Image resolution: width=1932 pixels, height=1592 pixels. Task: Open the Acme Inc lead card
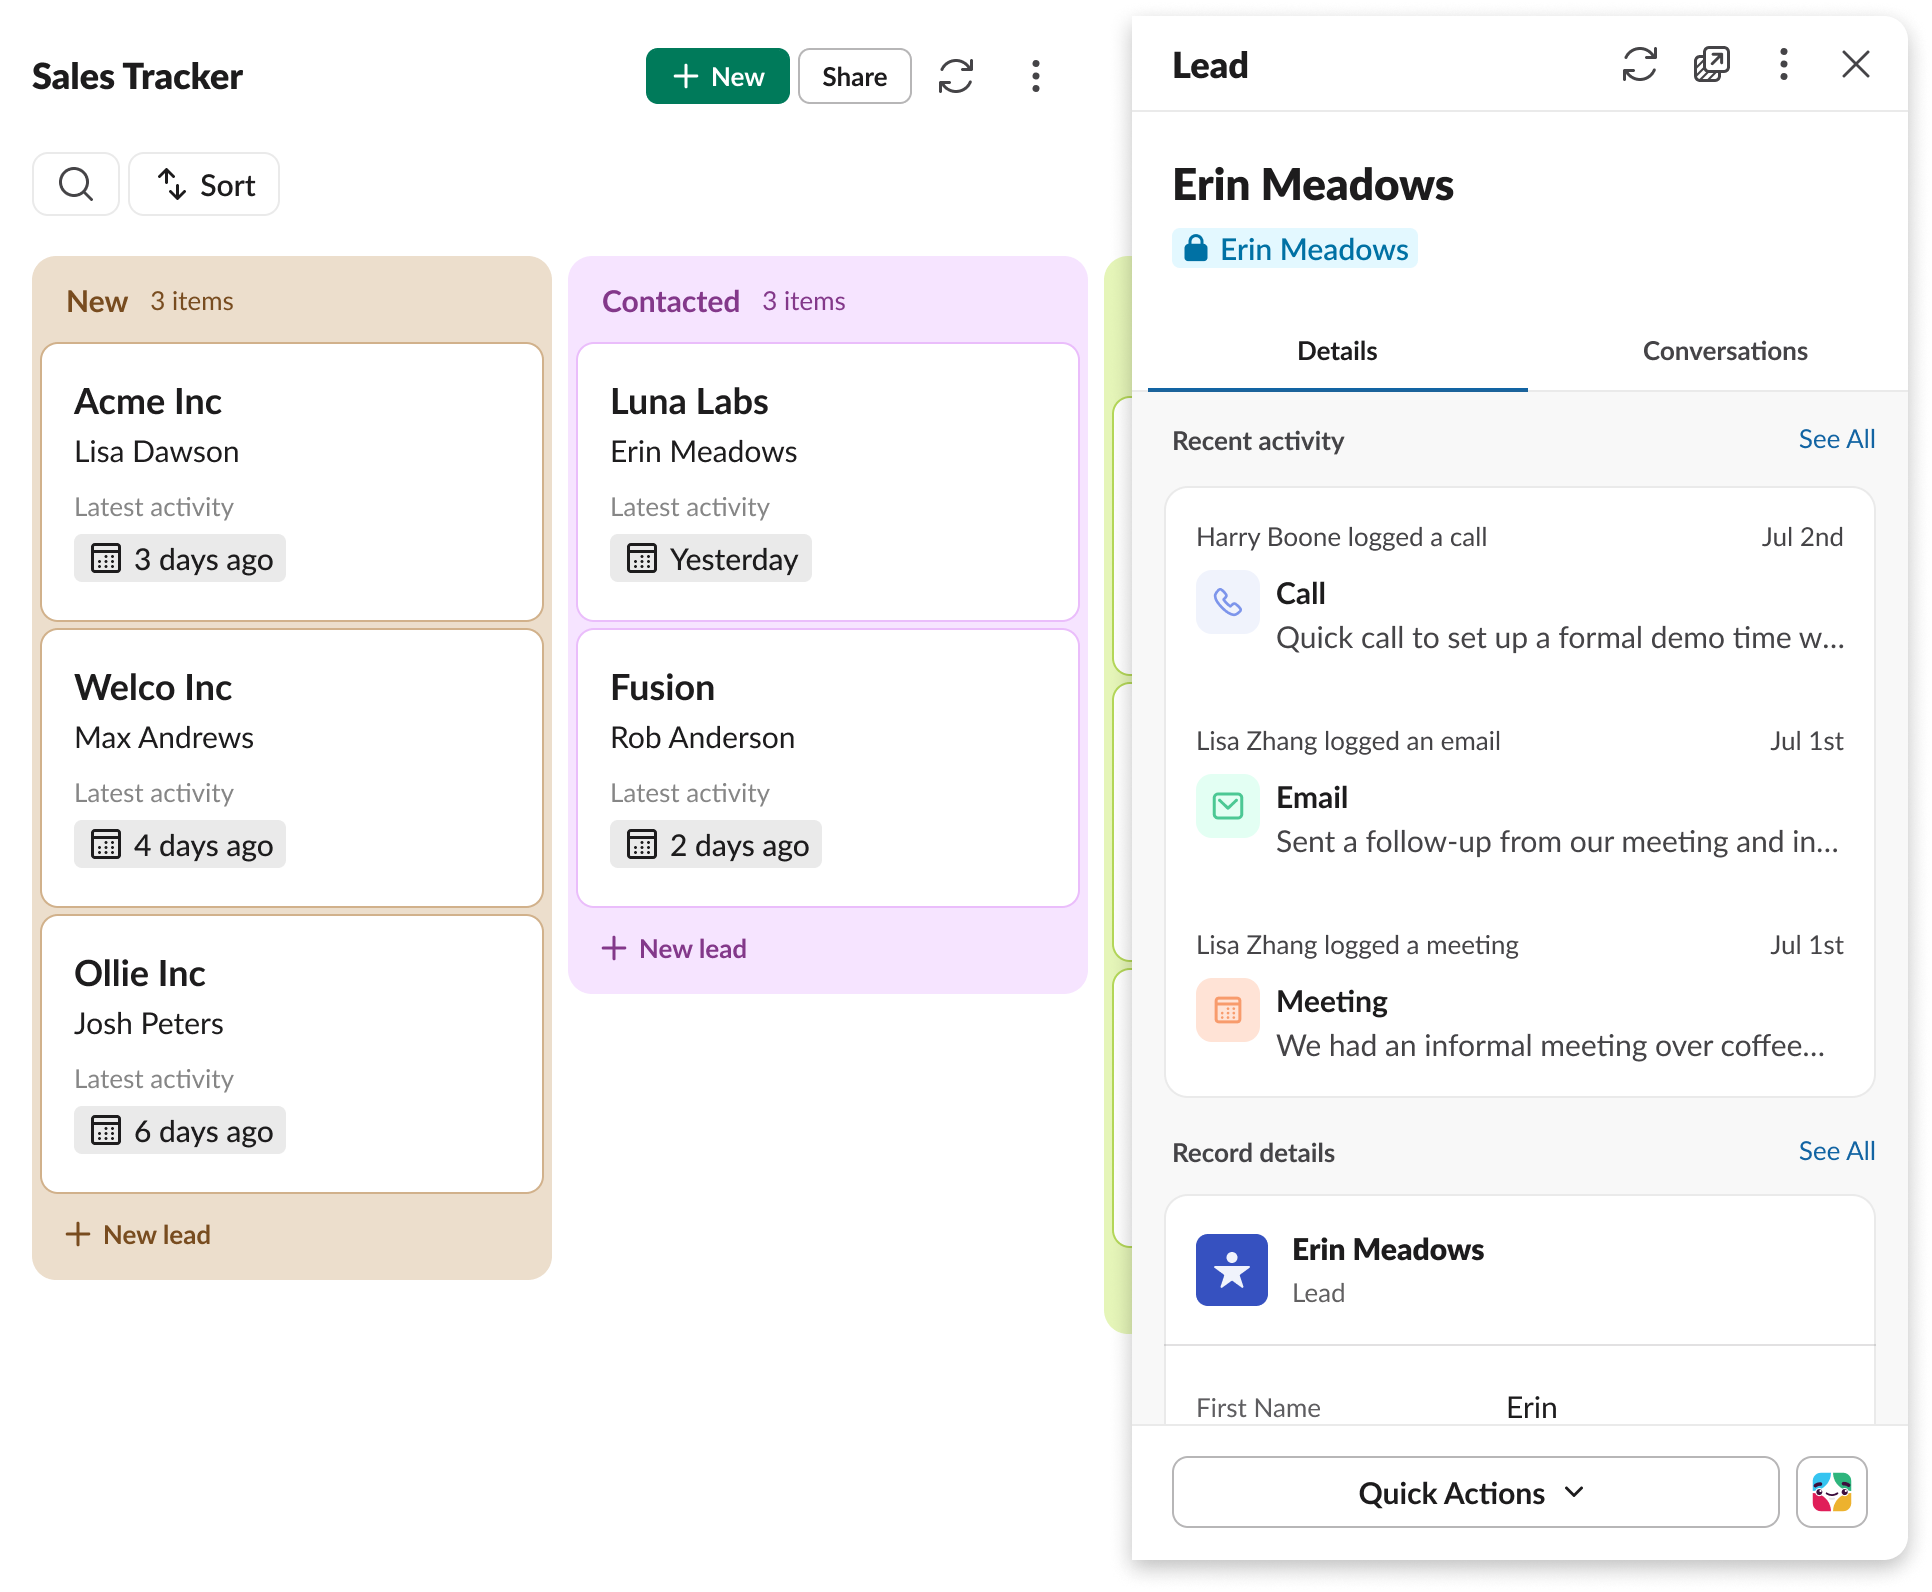(x=292, y=482)
